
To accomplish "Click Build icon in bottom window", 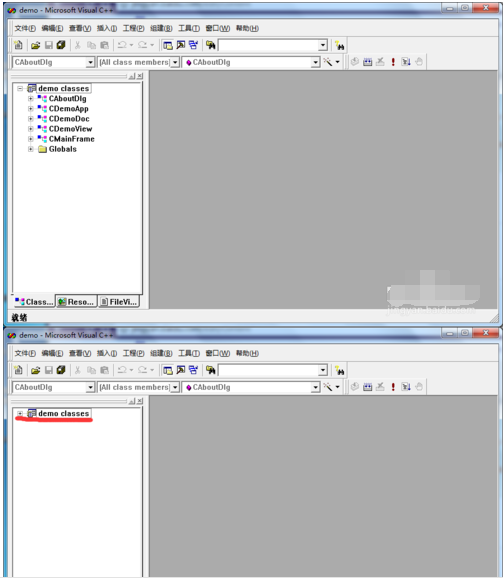I will pos(367,387).
